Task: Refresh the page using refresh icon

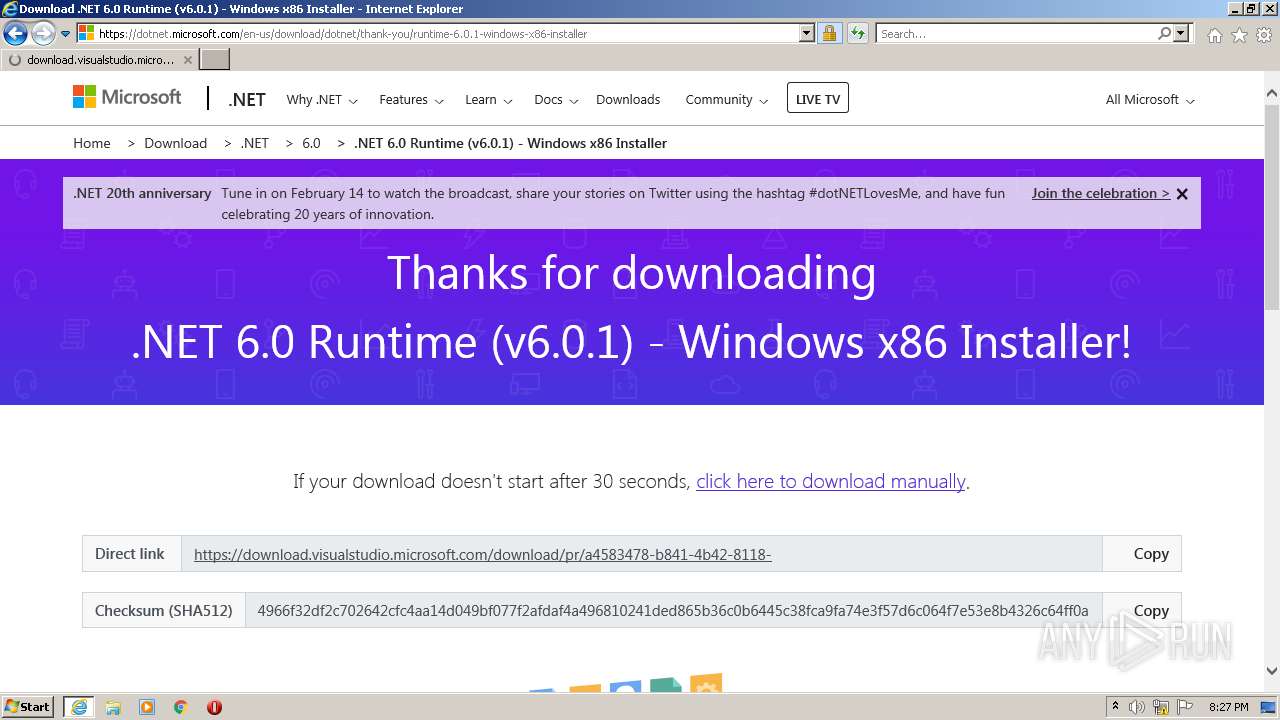Action: (857, 33)
